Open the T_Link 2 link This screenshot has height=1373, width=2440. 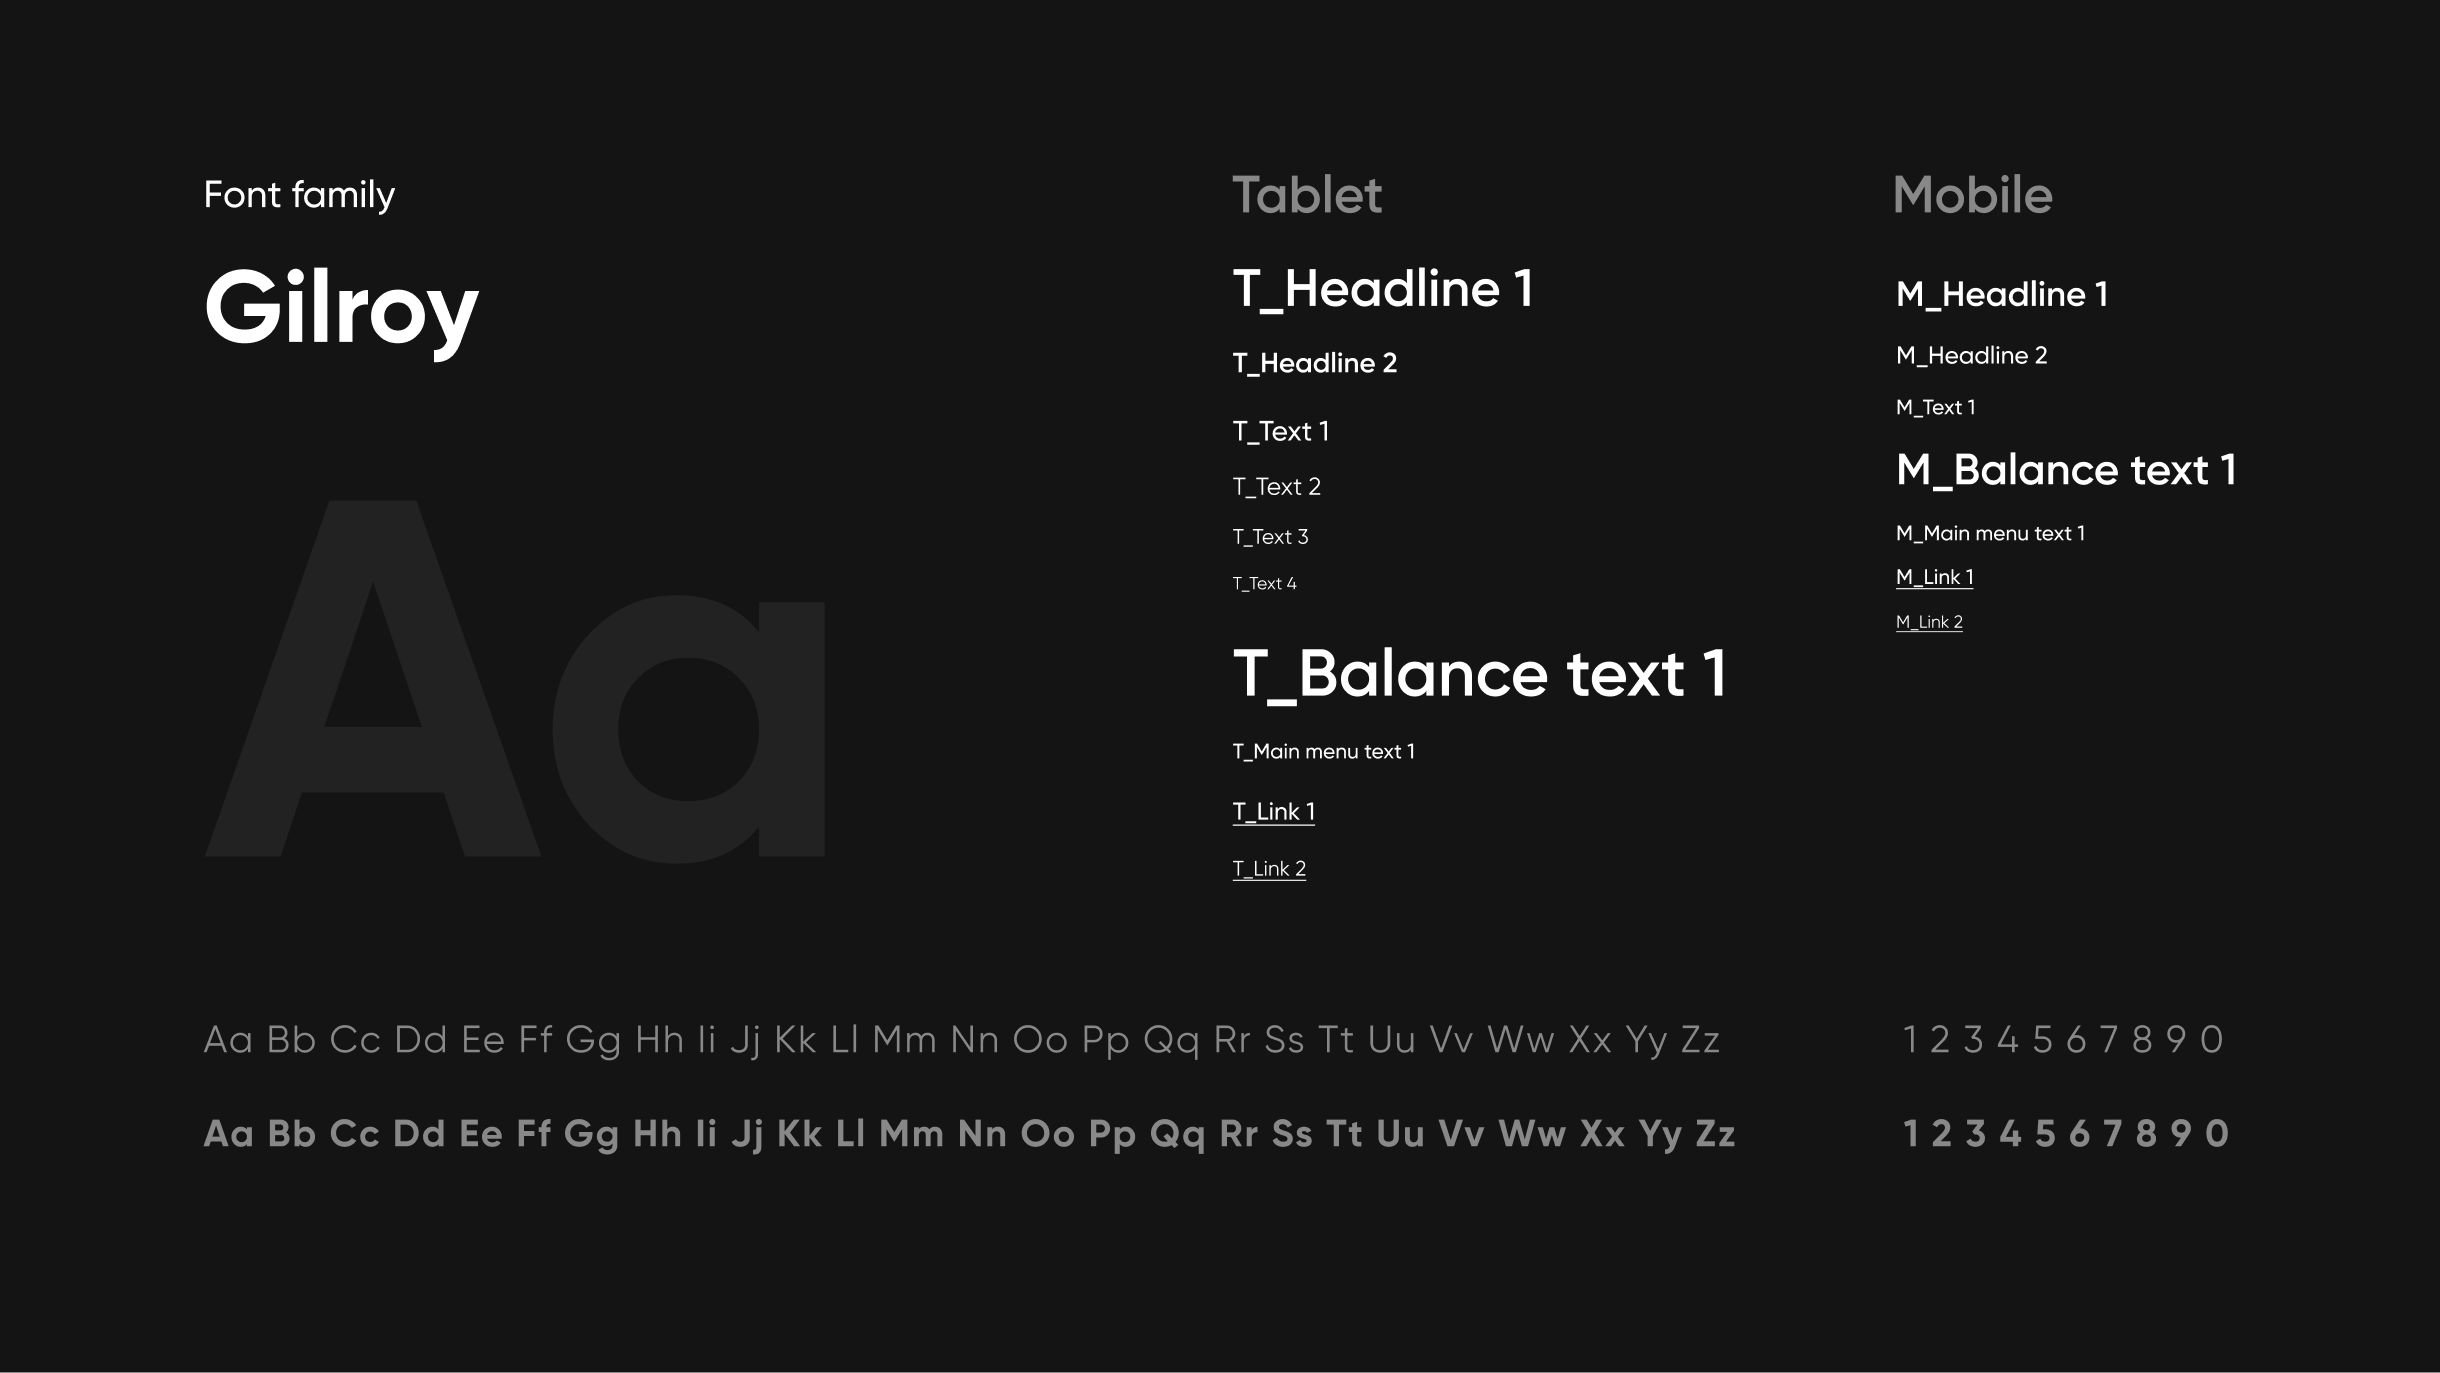(1268, 868)
